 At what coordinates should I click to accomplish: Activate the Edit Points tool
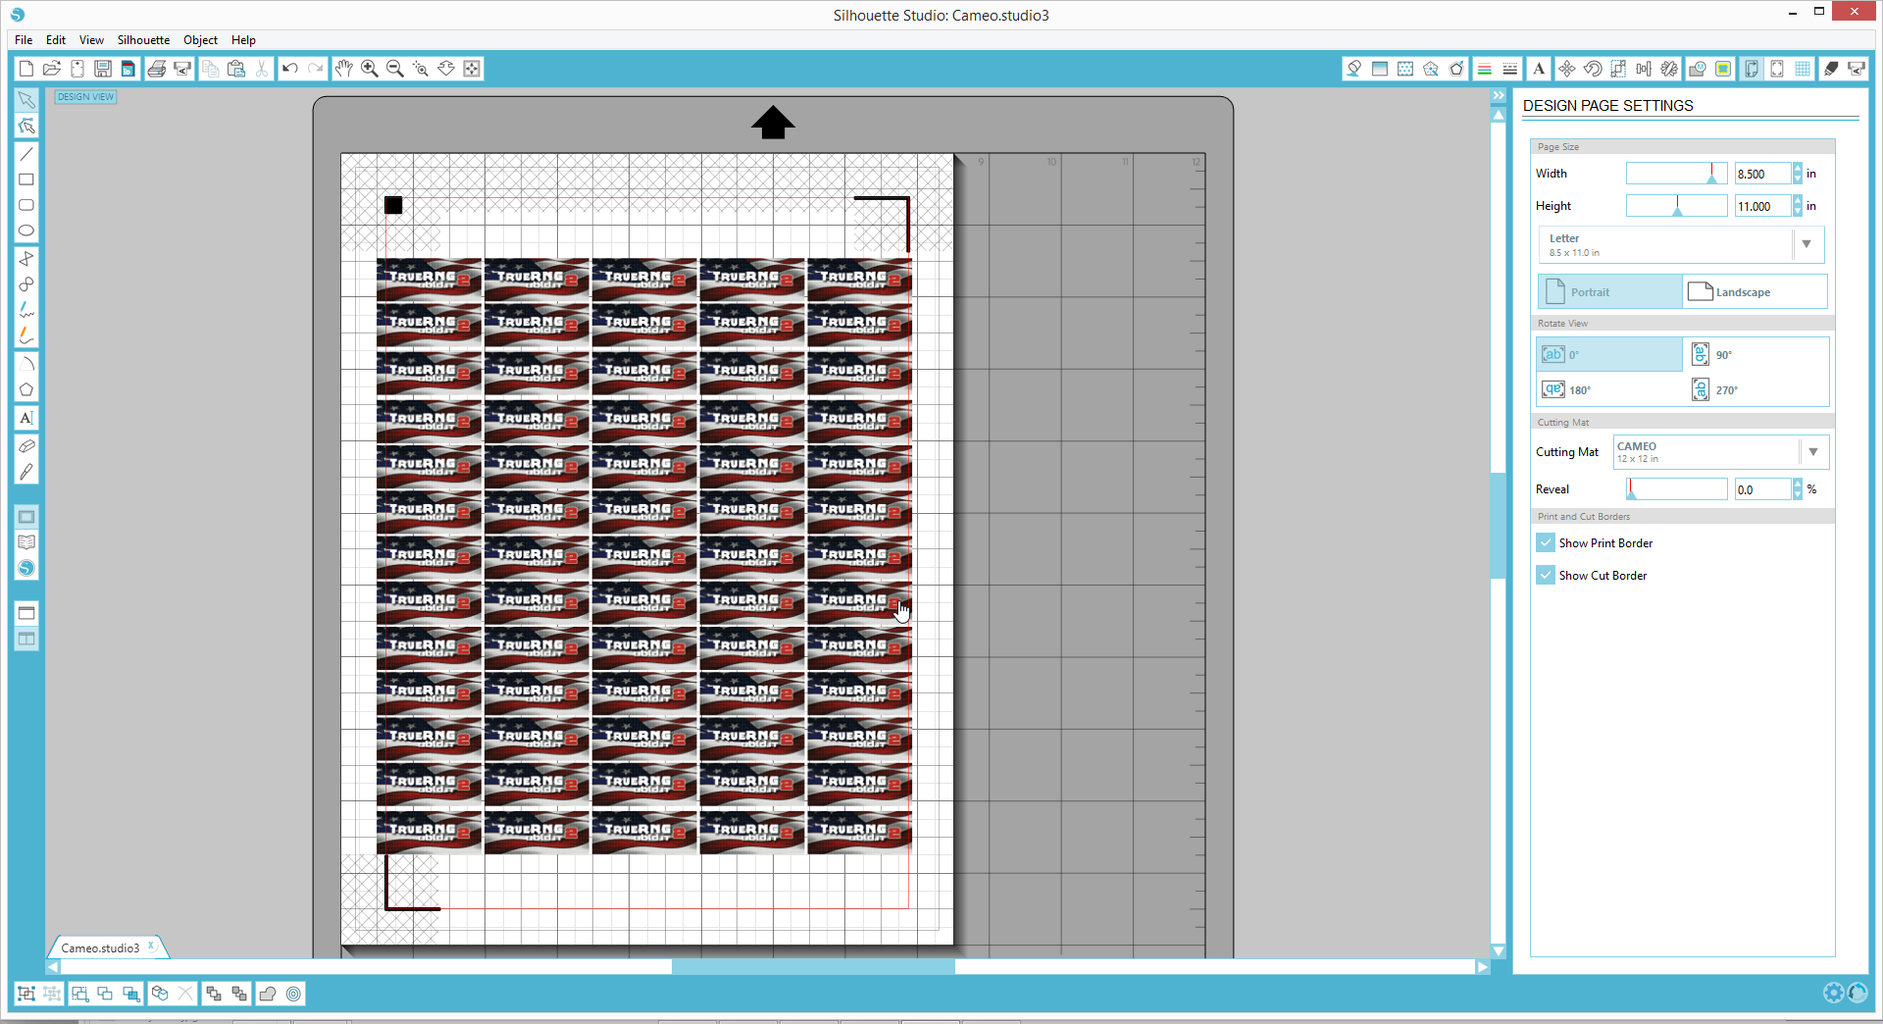tap(26, 126)
